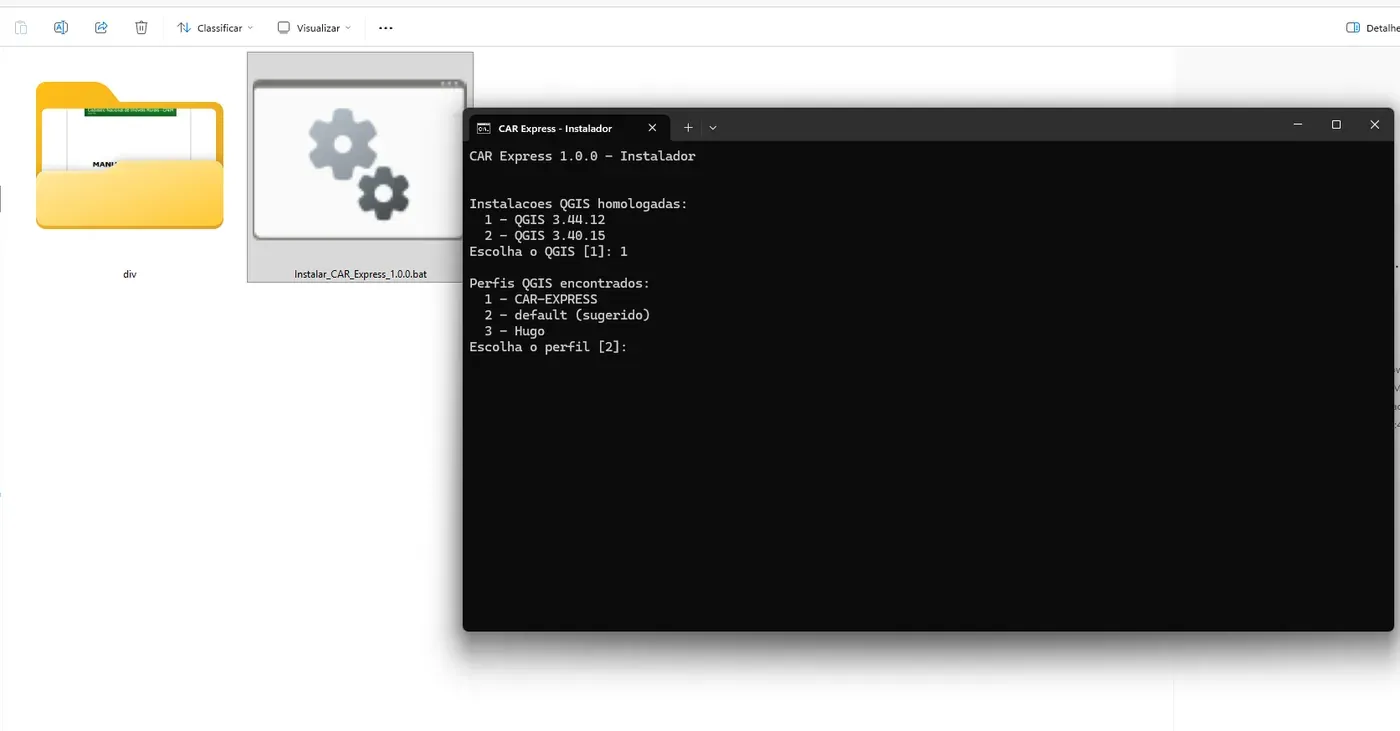The width and height of the screenshot is (1400, 731).
Task: Open the three-dots more options menu
Action: point(386,28)
